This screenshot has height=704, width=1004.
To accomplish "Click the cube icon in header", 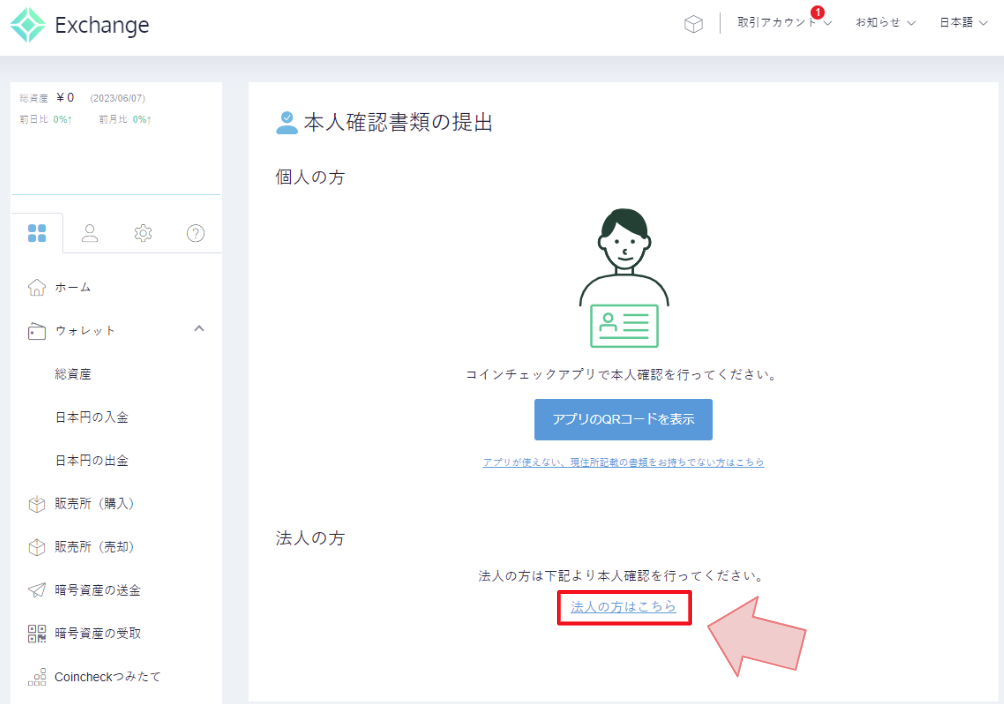I will [x=693, y=24].
